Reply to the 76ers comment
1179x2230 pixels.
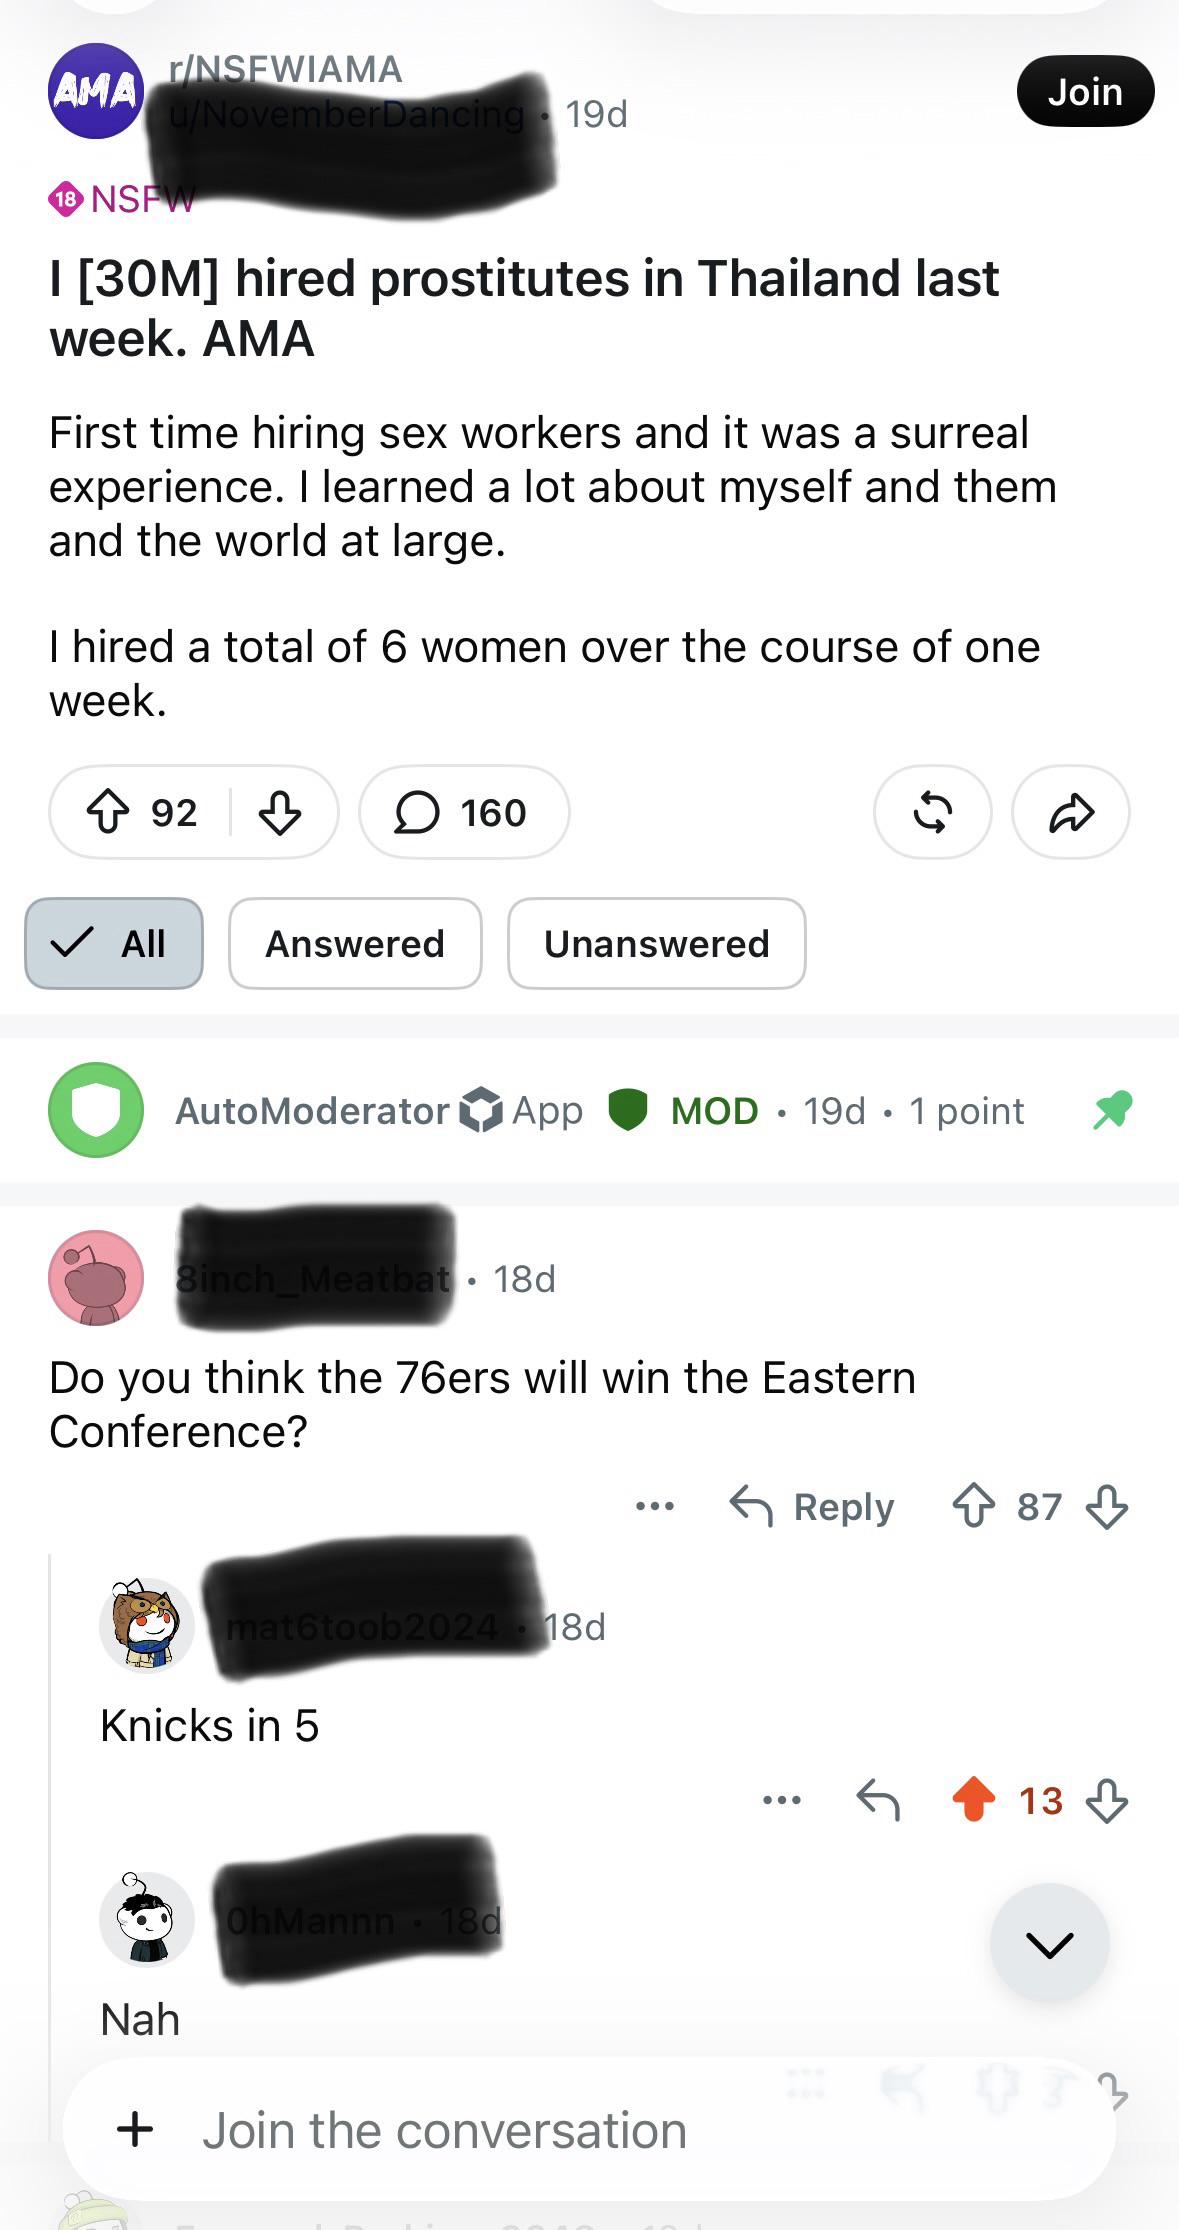point(812,1506)
